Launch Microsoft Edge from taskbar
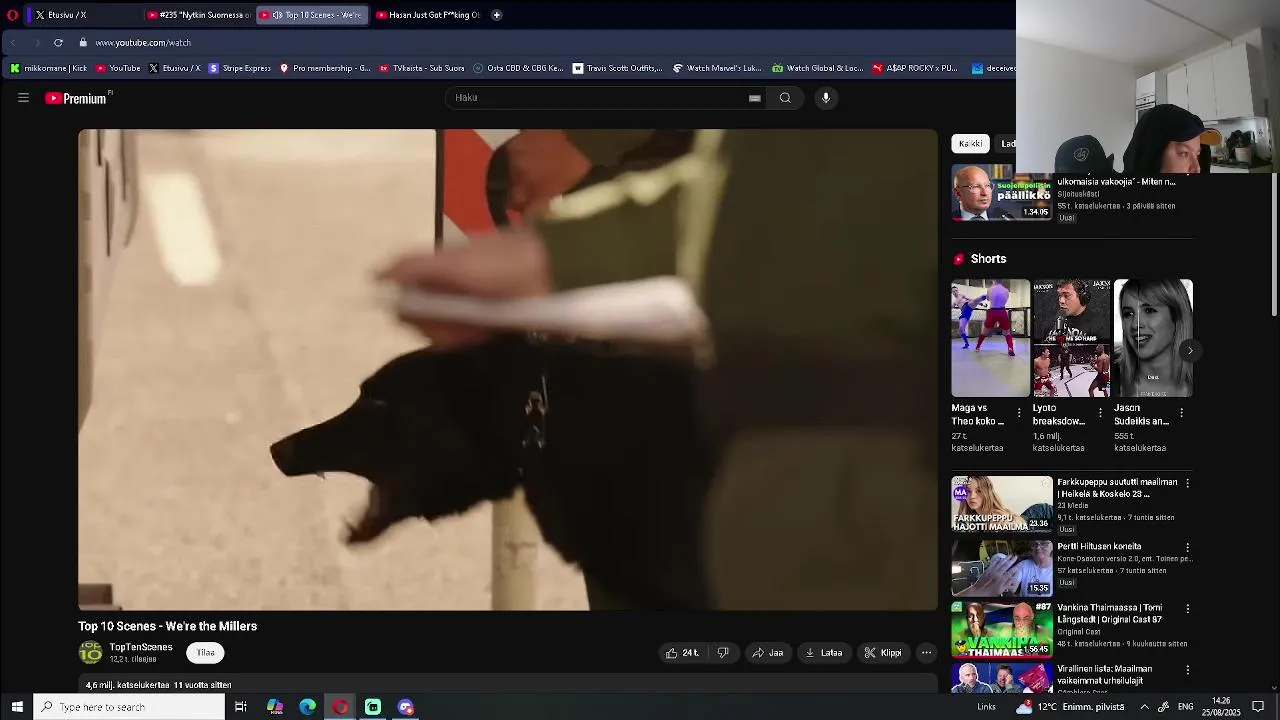 pyautogui.click(x=307, y=707)
